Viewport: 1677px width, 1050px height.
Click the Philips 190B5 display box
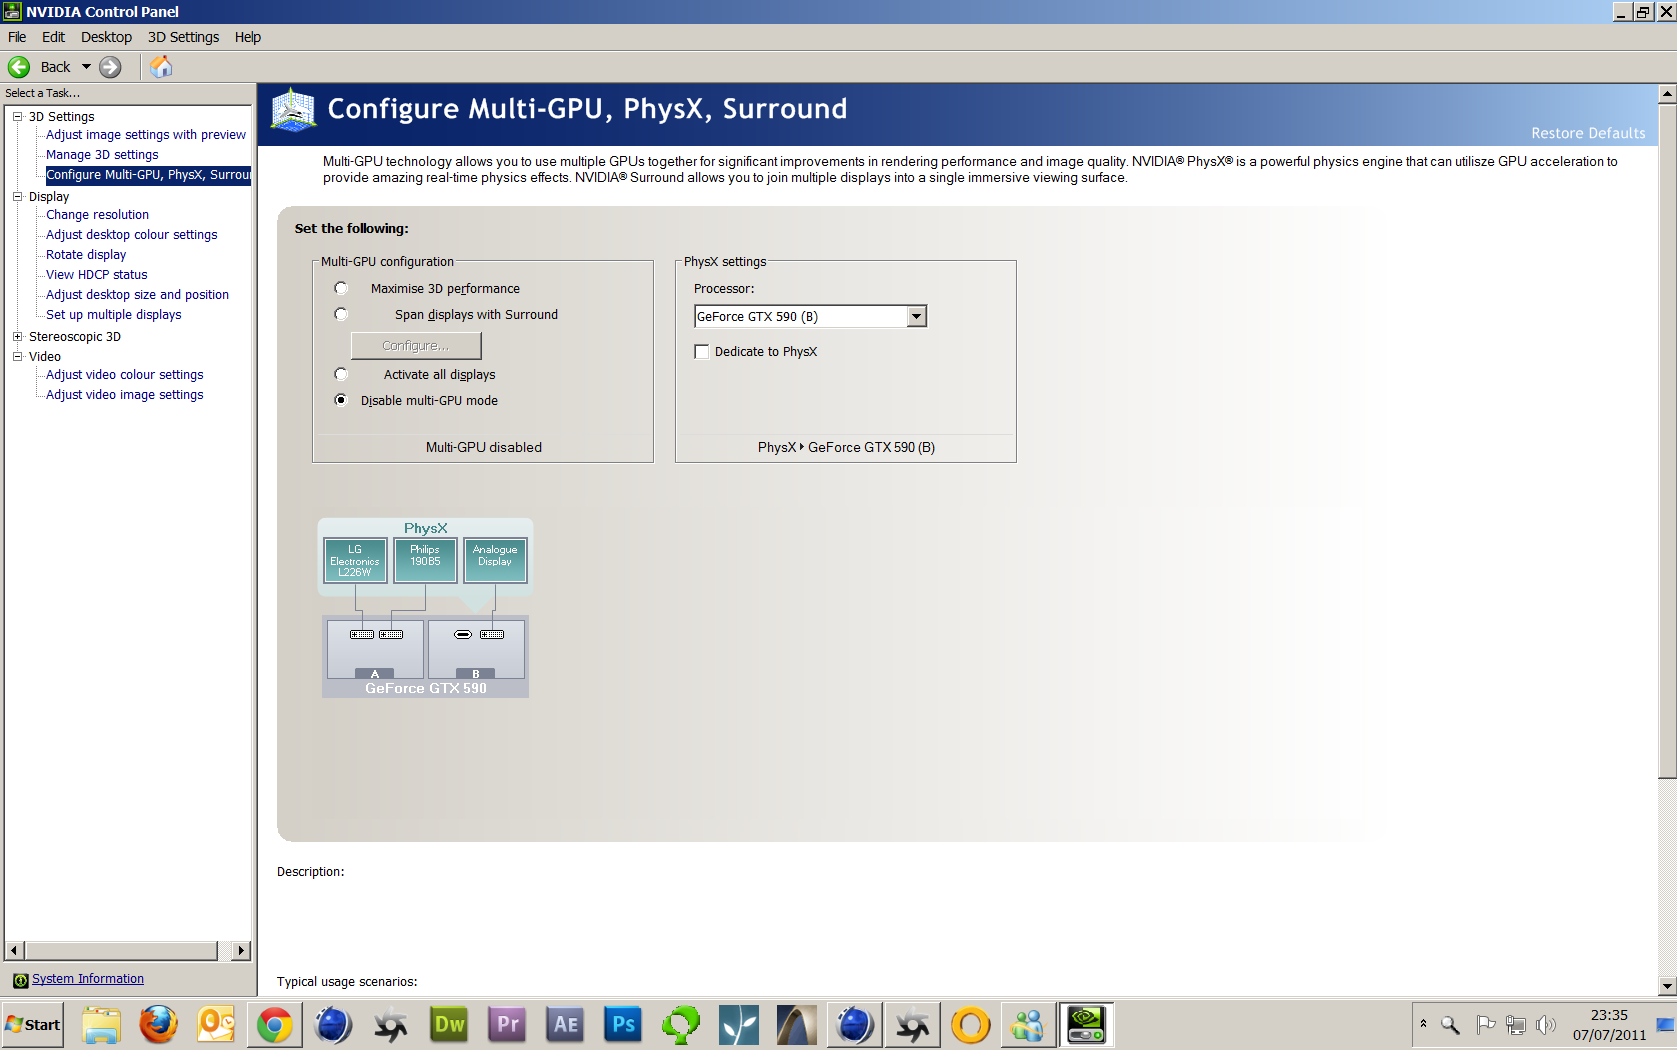(x=425, y=561)
